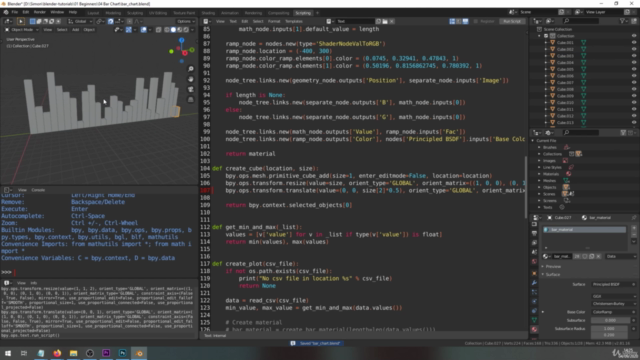This screenshot has height=360, width=640.
Task: Expand Materials in Current File list
Action: pyautogui.click(x=540, y=174)
